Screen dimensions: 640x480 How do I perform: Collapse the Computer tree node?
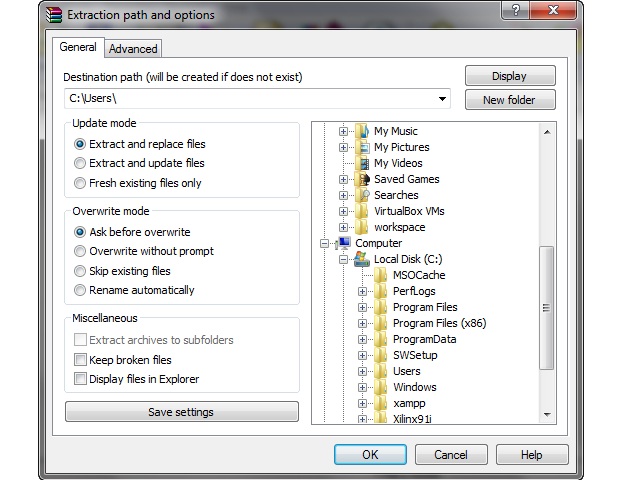coord(325,243)
